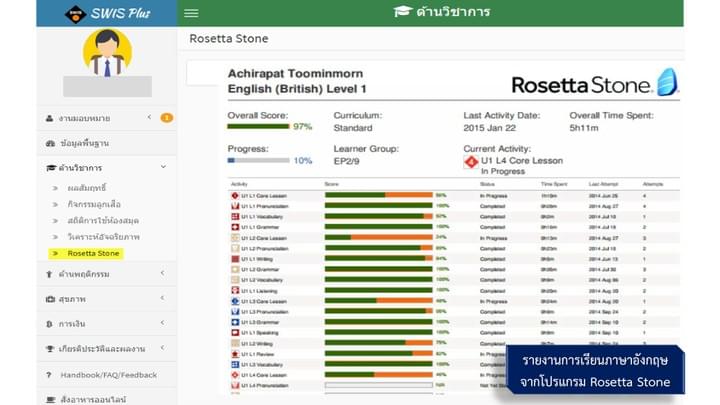Click the Rosetta Stone logo icon
This screenshot has height=405, width=720.
[x=667, y=82]
